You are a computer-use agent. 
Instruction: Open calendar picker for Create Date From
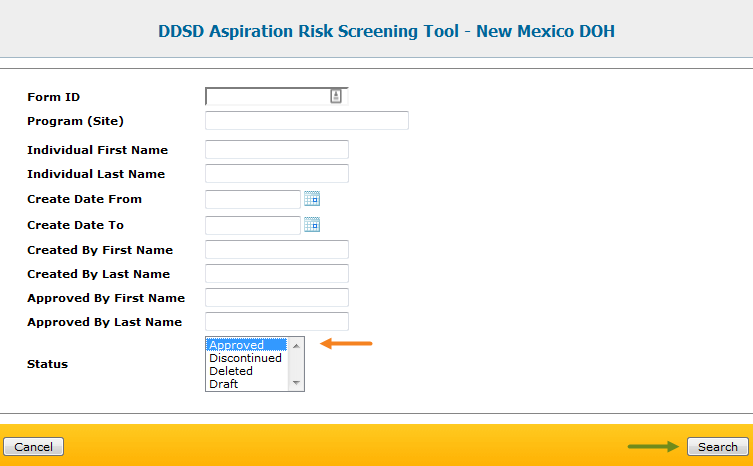coord(312,198)
